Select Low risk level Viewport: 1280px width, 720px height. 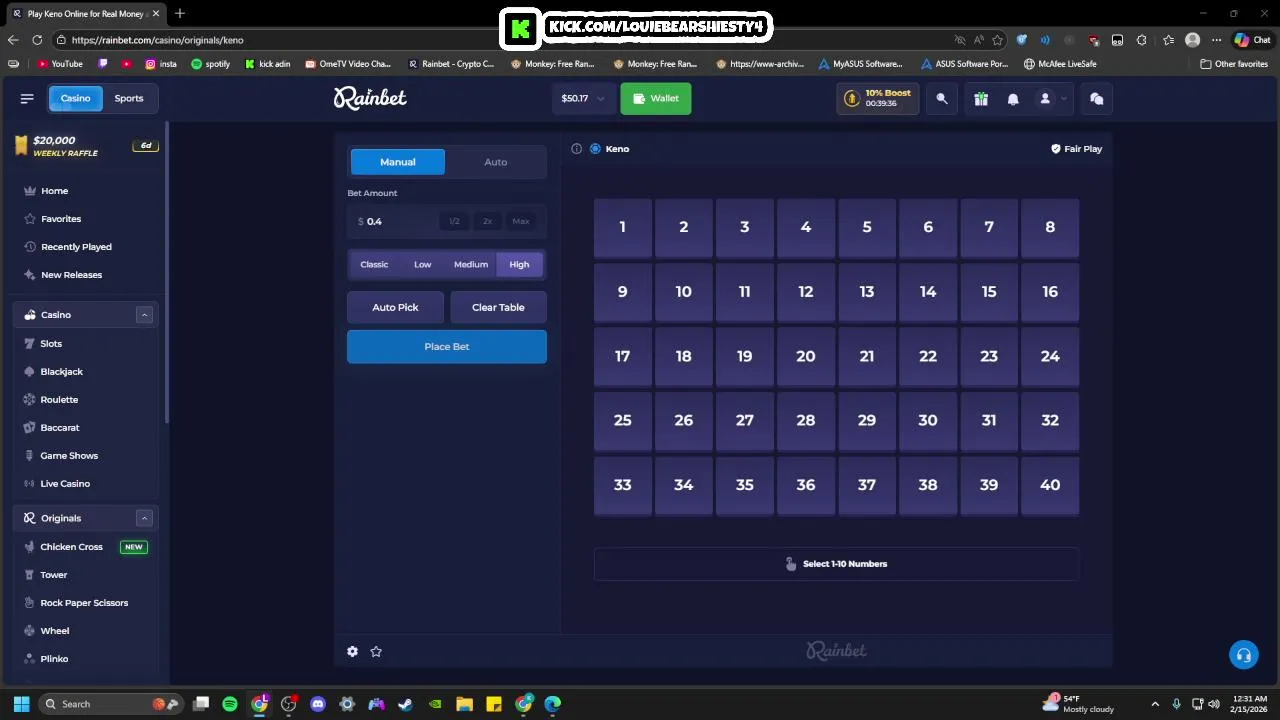423,264
